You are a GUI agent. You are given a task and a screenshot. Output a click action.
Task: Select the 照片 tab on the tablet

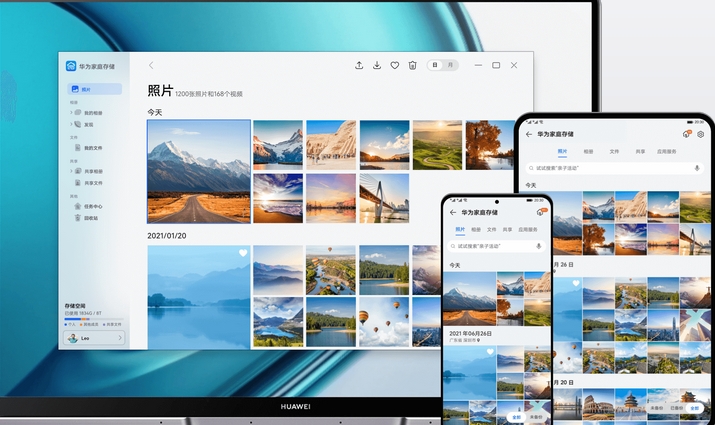pyautogui.click(x=562, y=151)
